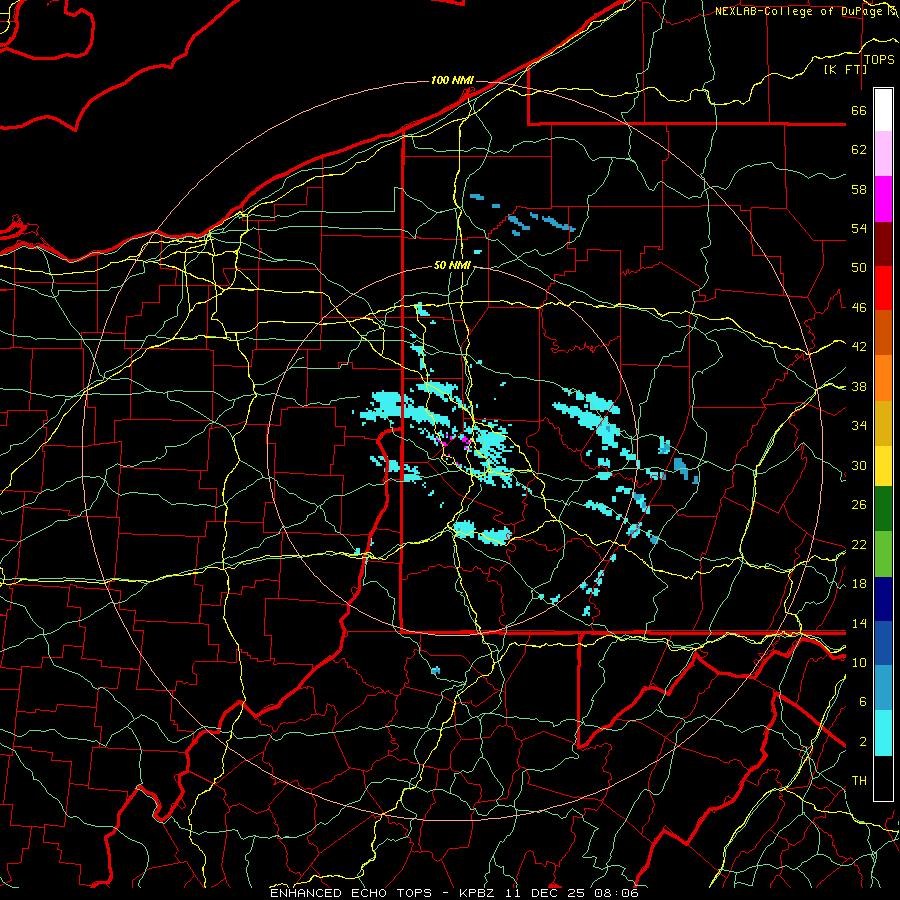Select the light green legend color block
Viewport: 900px width, 900px height.
click(883, 554)
